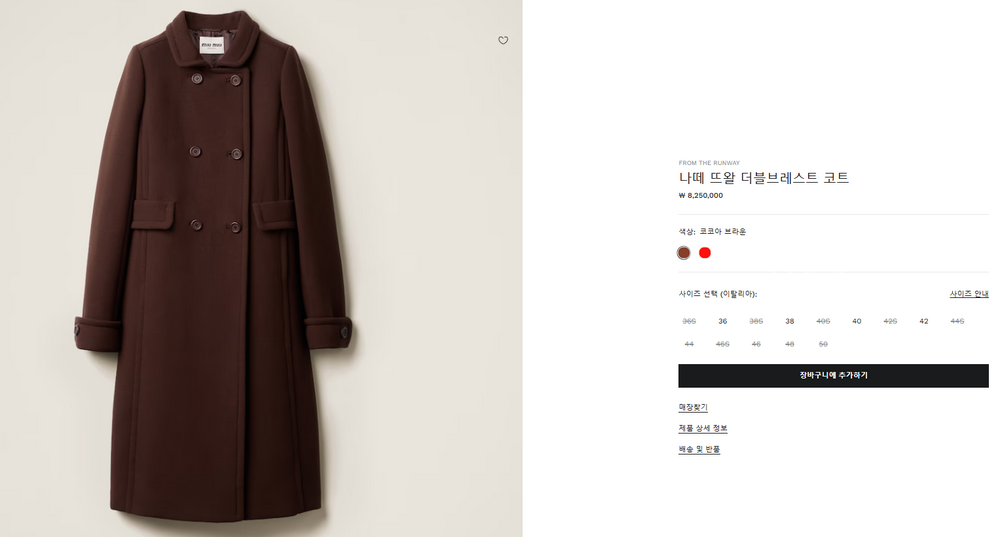
Task: Click the unavailable size 50
Action: coord(823,344)
